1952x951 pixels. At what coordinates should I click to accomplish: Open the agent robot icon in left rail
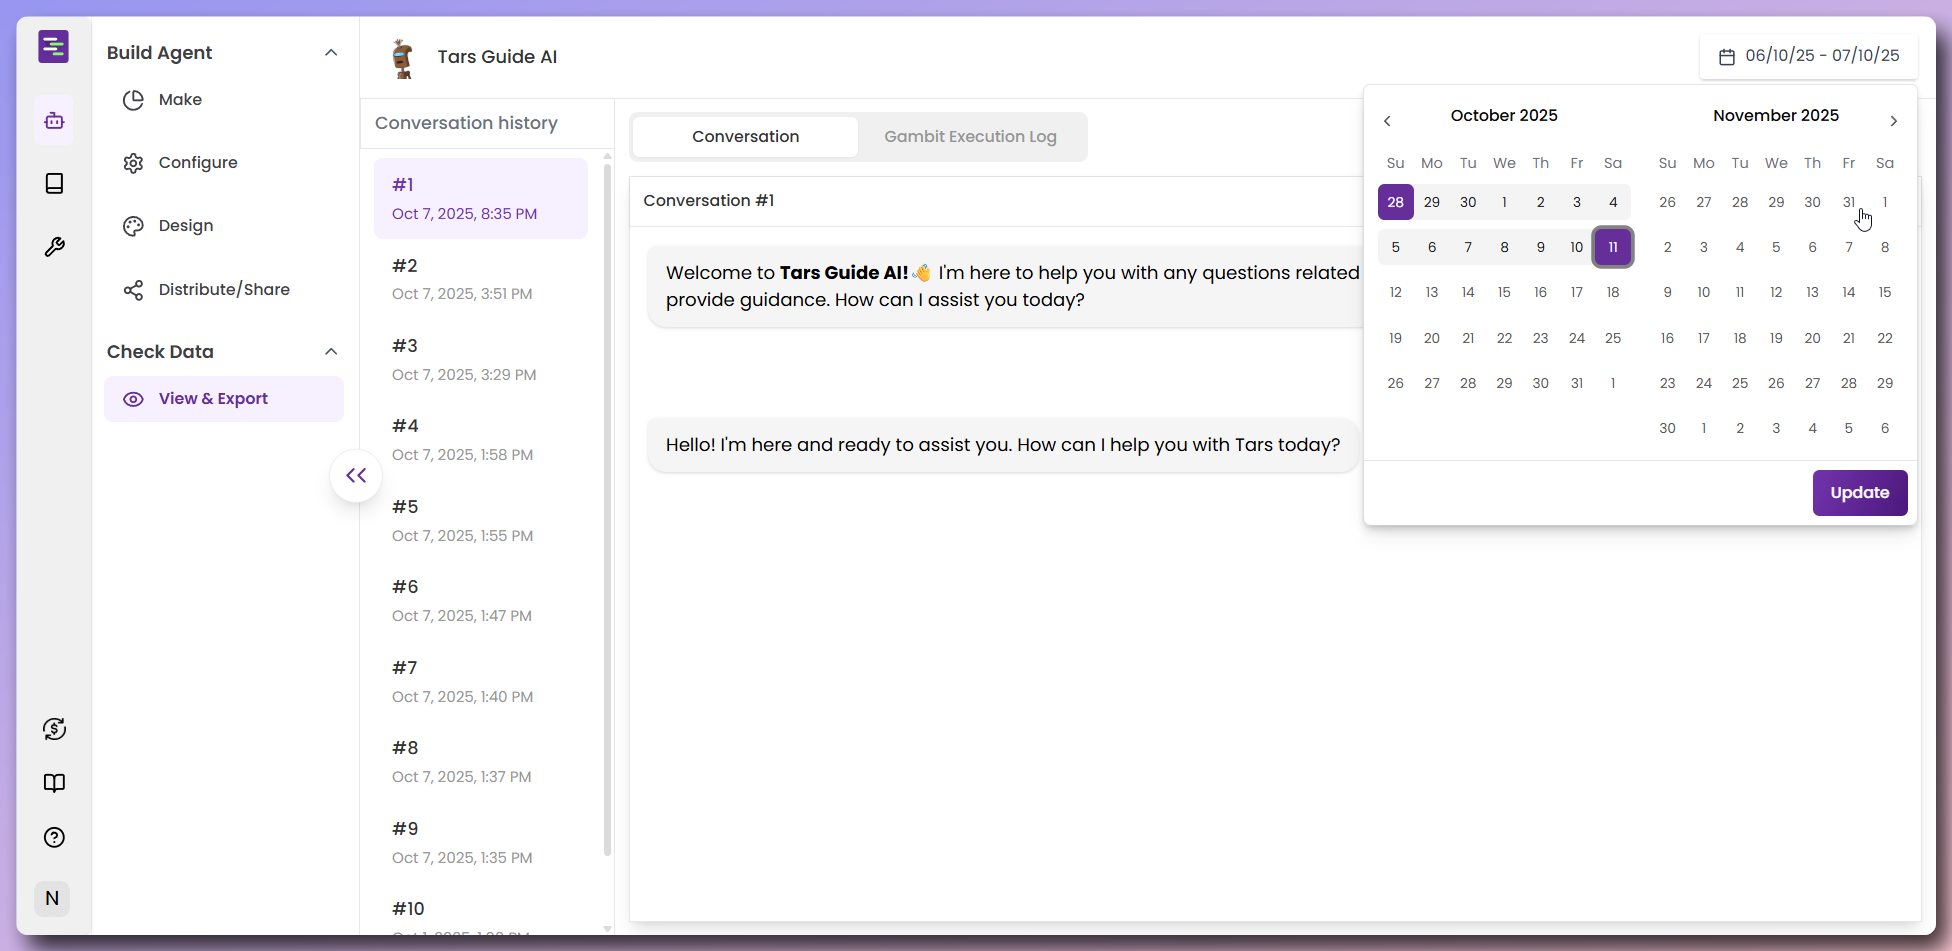[54, 121]
